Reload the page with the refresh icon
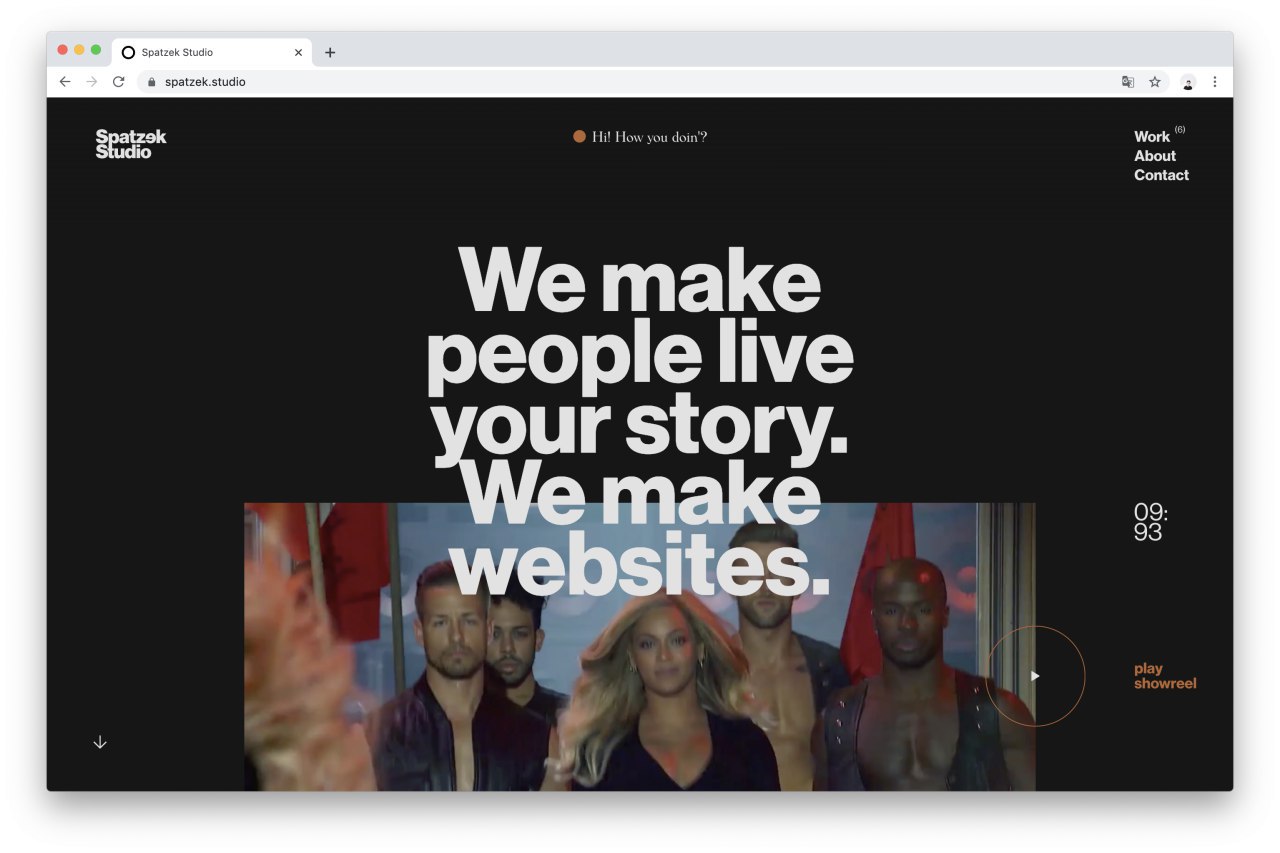 118,82
